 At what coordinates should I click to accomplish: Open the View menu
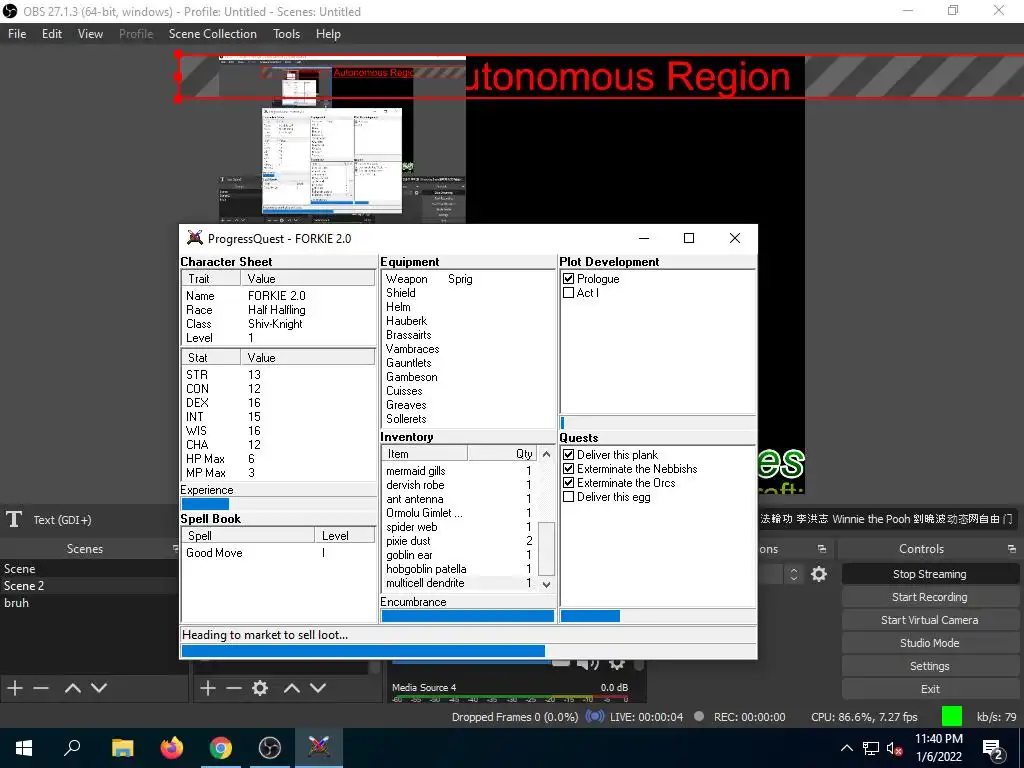tap(90, 34)
